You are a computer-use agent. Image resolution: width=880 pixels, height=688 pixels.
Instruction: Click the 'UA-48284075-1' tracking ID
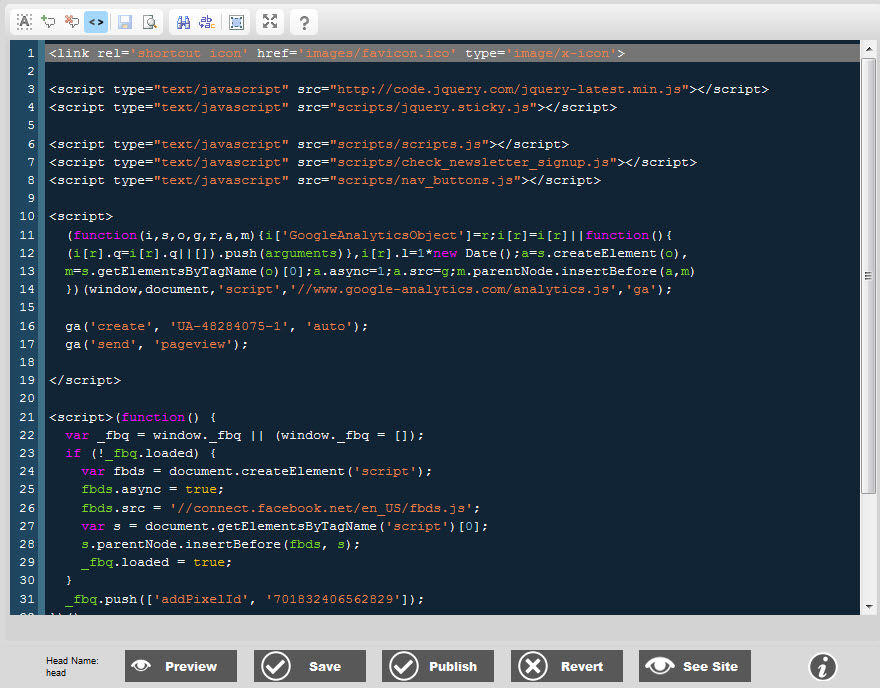[229, 327]
